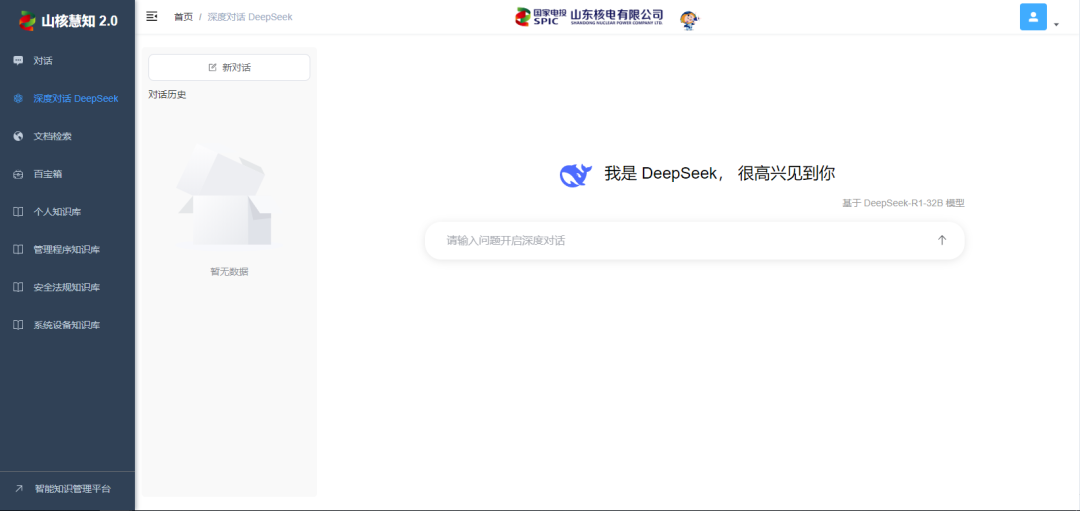Click the SPIC 国家电投 logo in header
The image size is (1080, 511).
541,17
